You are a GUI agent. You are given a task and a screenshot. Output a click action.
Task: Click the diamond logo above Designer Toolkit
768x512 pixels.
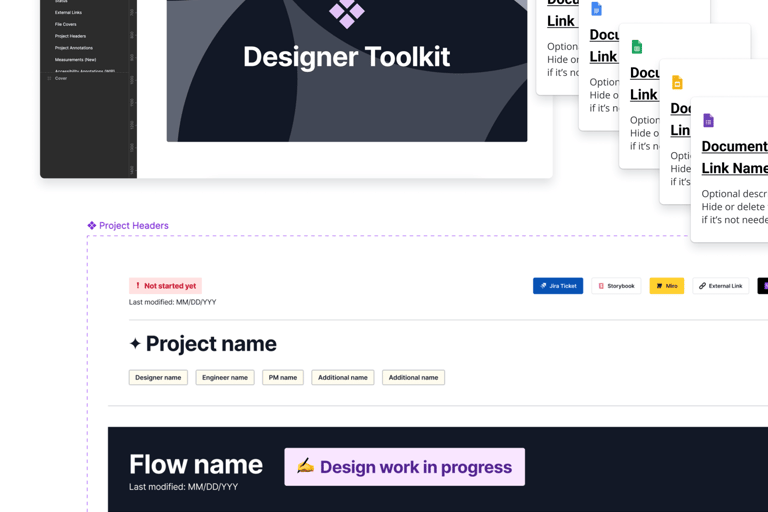click(x=346, y=13)
